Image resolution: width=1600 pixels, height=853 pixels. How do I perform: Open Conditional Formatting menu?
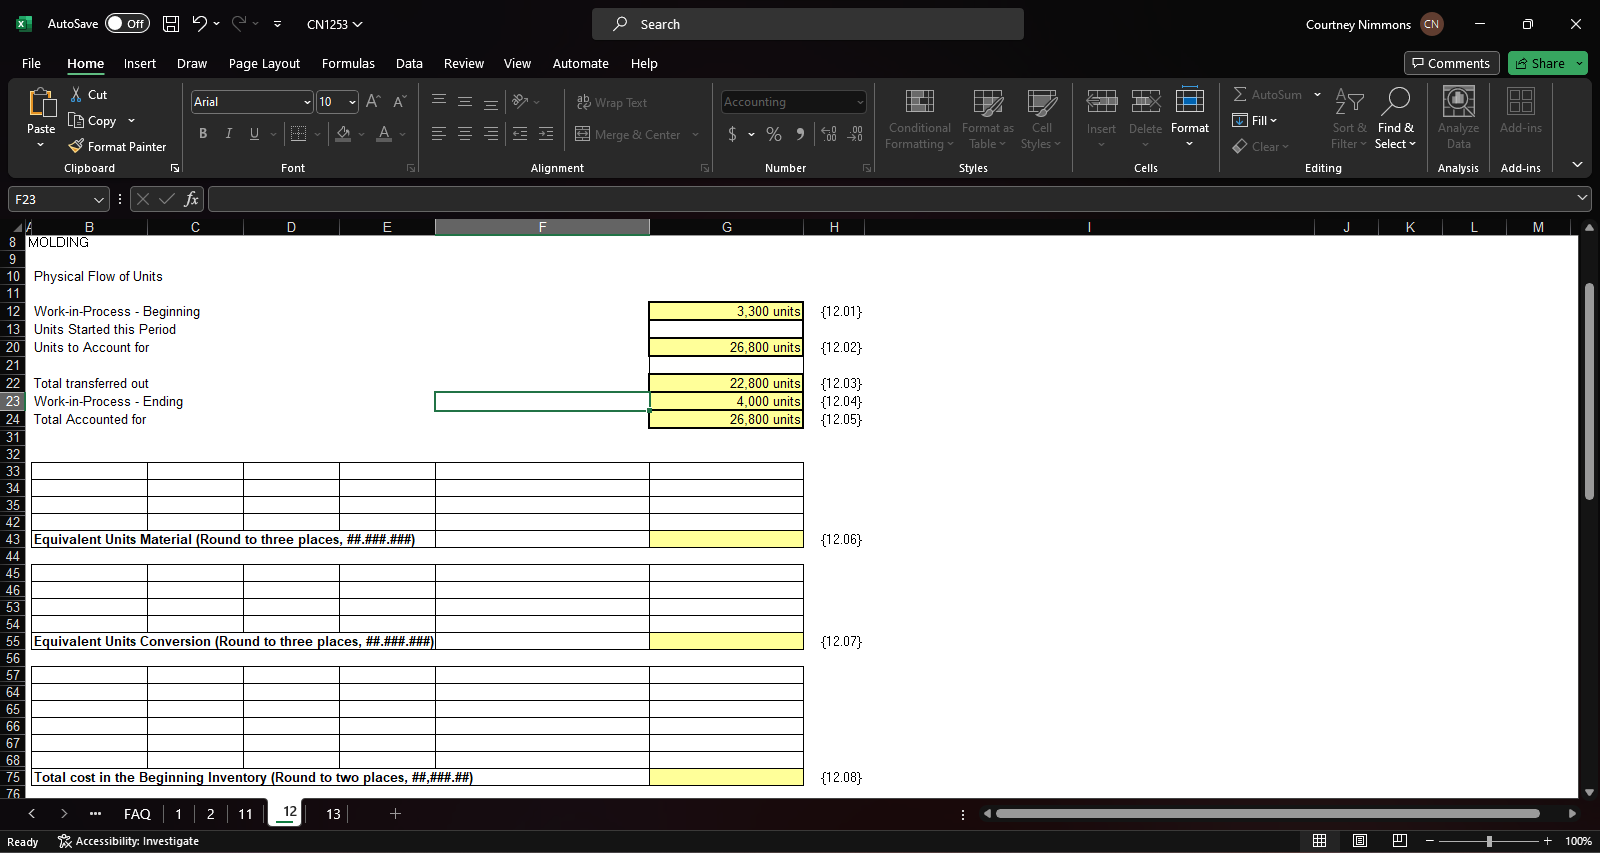pos(919,119)
